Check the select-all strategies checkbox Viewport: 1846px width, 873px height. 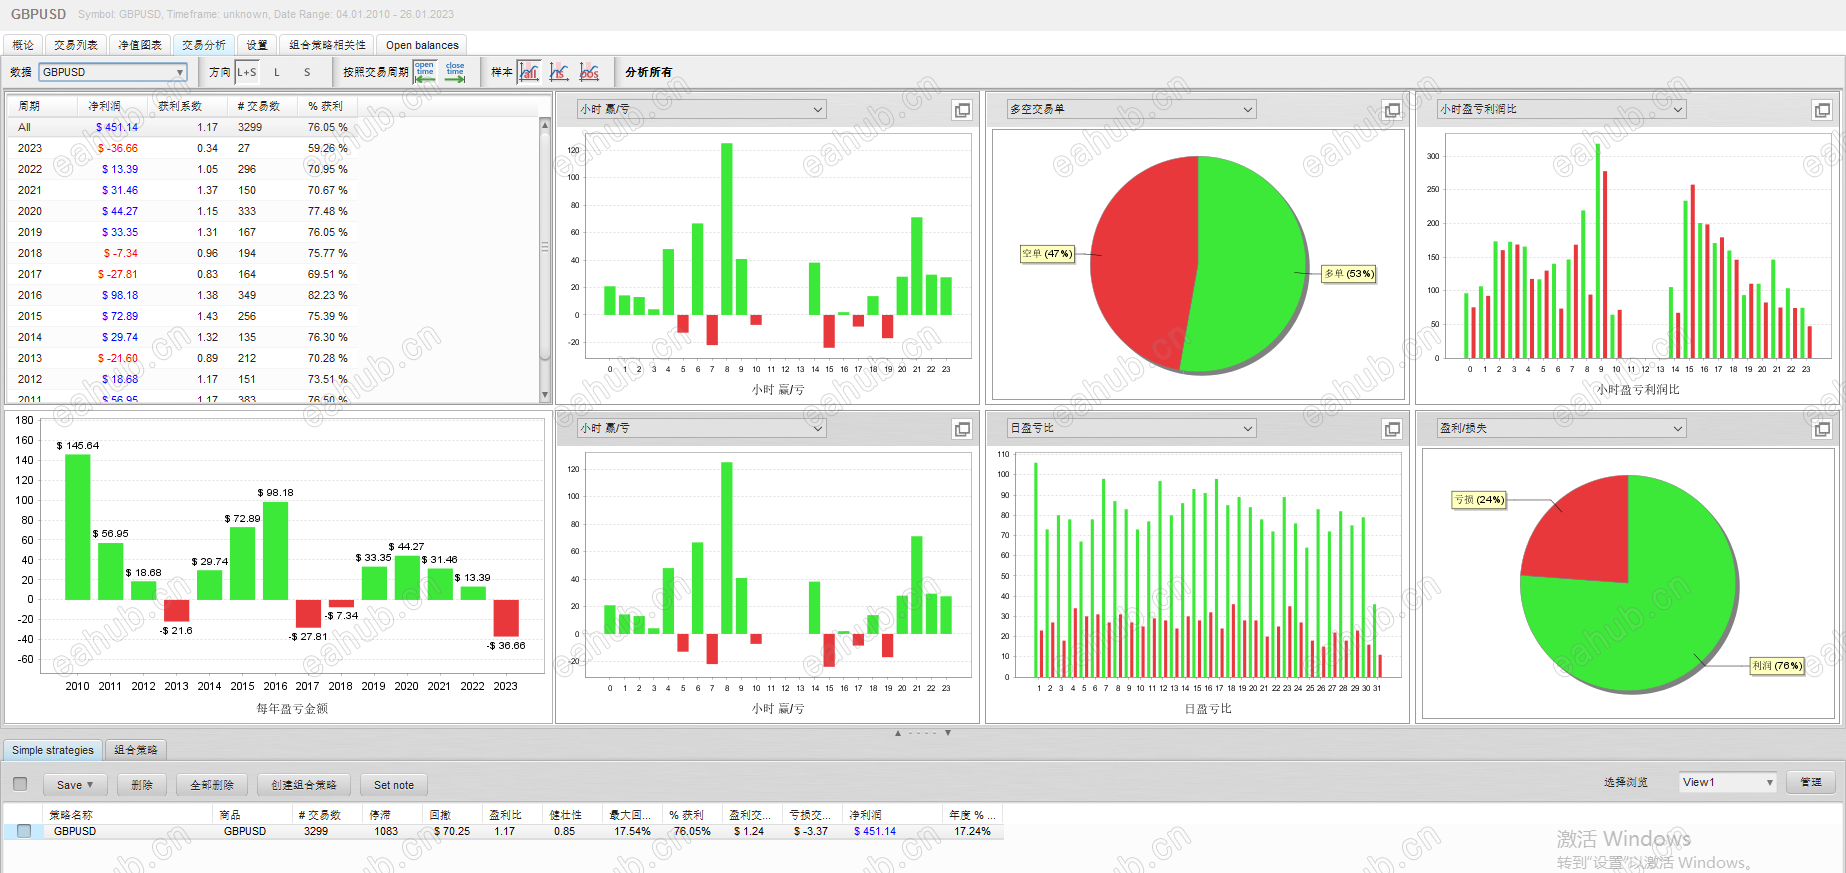coord(20,784)
